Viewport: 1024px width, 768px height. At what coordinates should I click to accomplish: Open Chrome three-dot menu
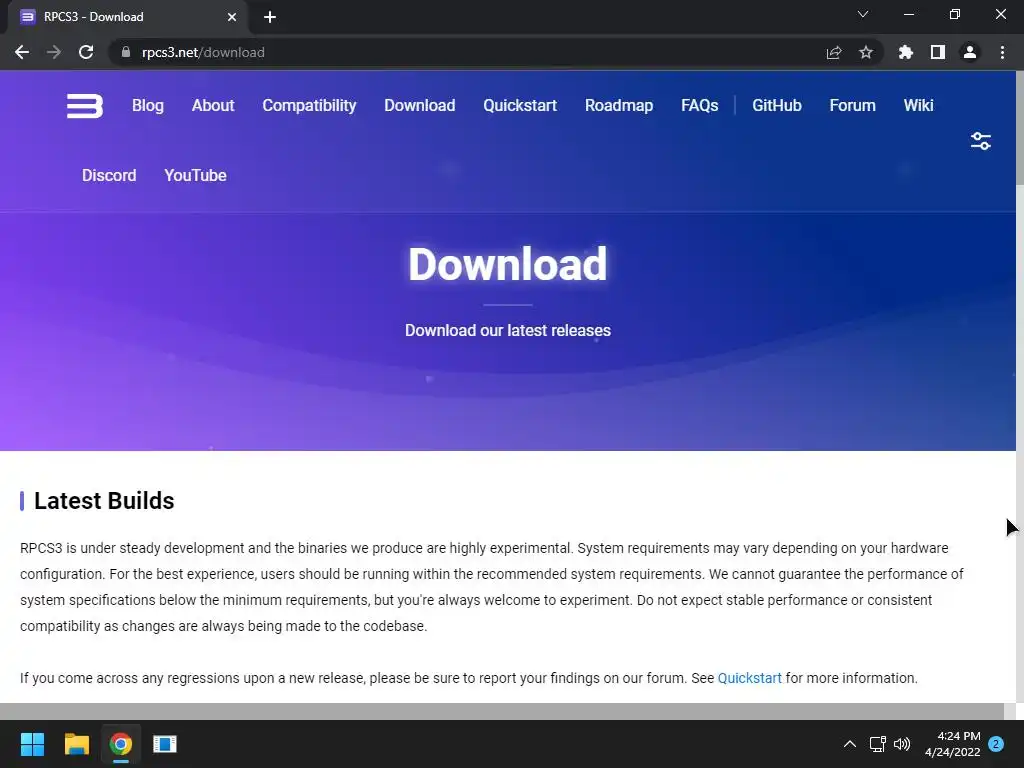(1002, 52)
